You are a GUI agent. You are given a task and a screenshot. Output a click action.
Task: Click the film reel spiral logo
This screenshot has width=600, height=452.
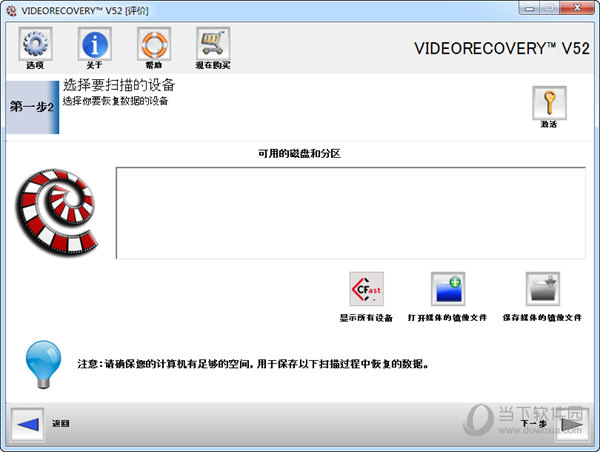(x=56, y=212)
